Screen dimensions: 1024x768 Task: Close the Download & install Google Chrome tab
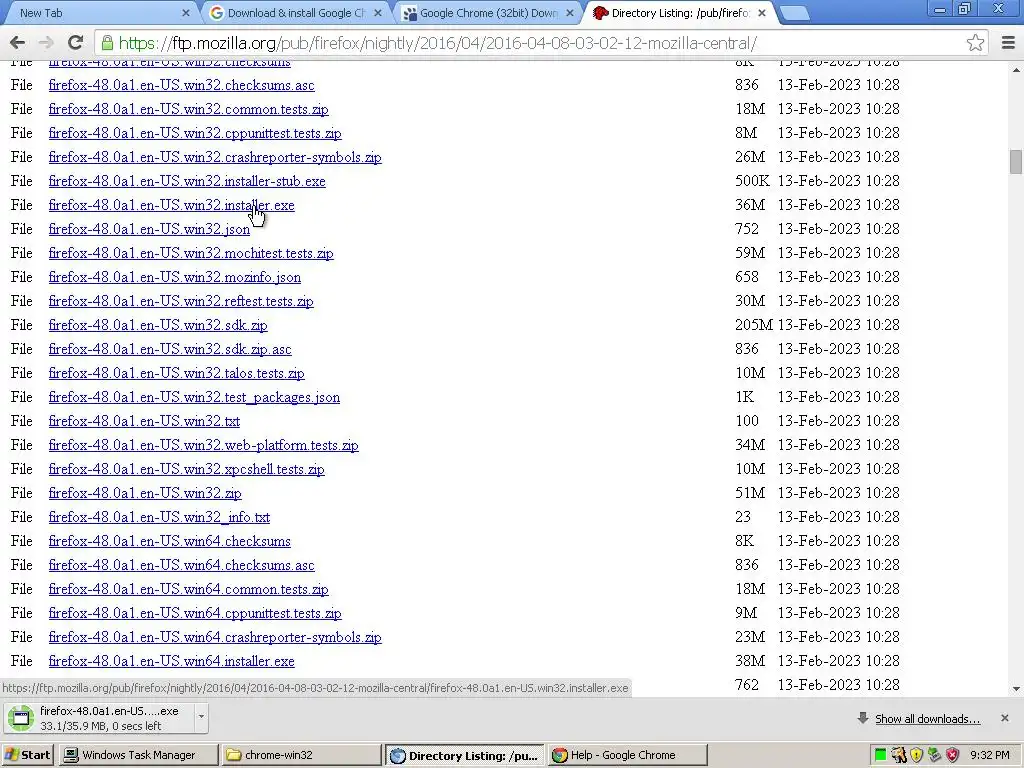click(377, 12)
